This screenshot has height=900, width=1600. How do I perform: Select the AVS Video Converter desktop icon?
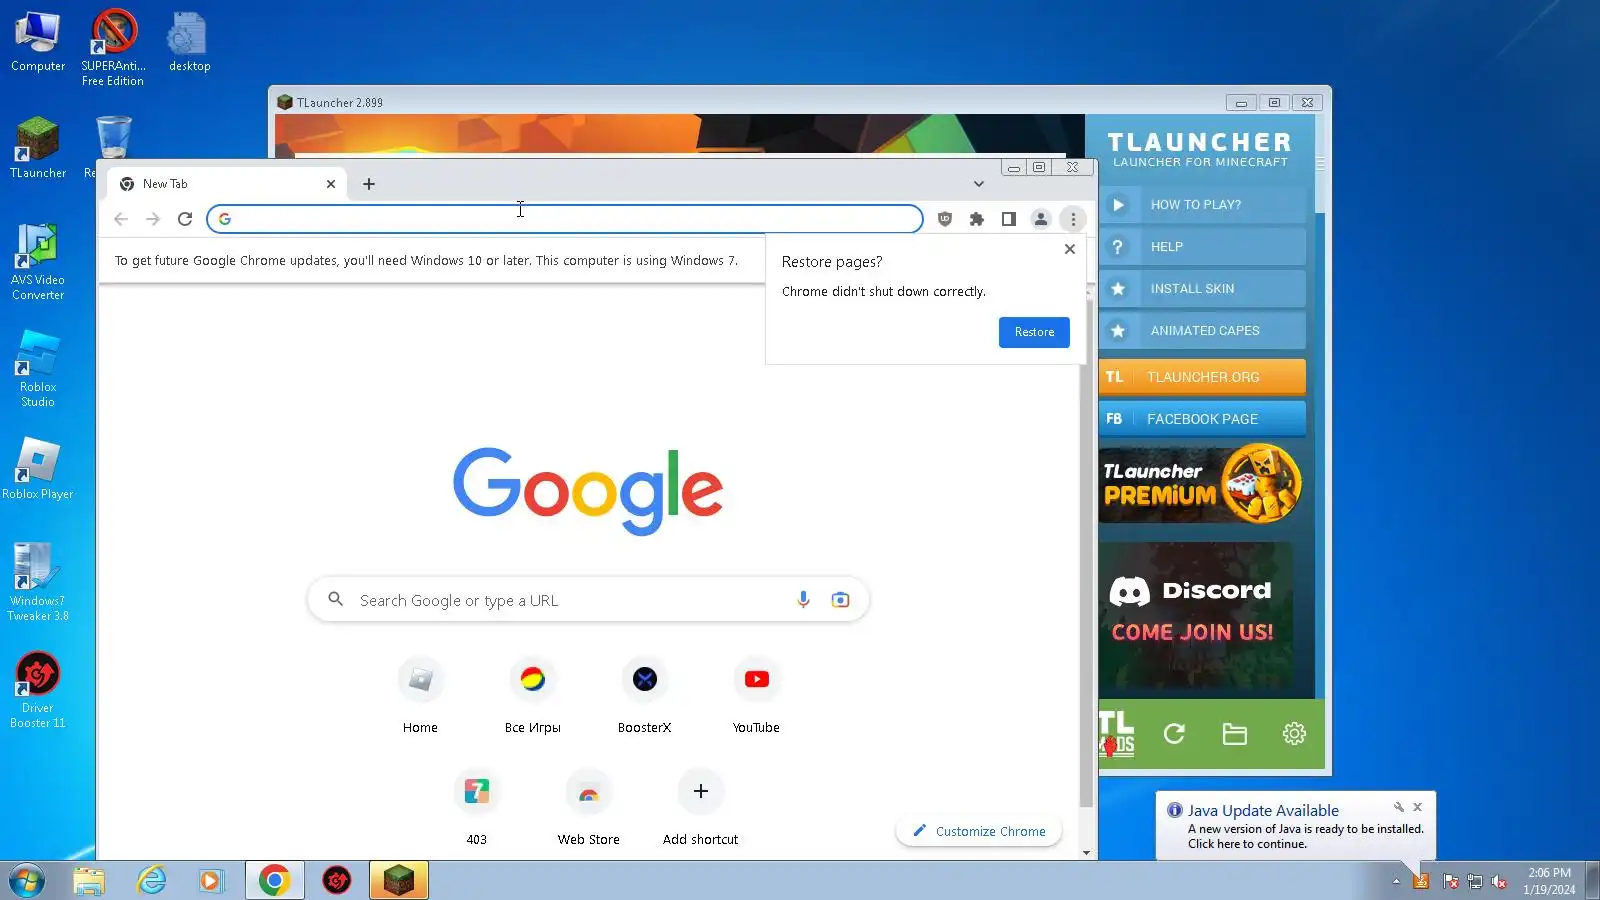click(x=38, y=263)
